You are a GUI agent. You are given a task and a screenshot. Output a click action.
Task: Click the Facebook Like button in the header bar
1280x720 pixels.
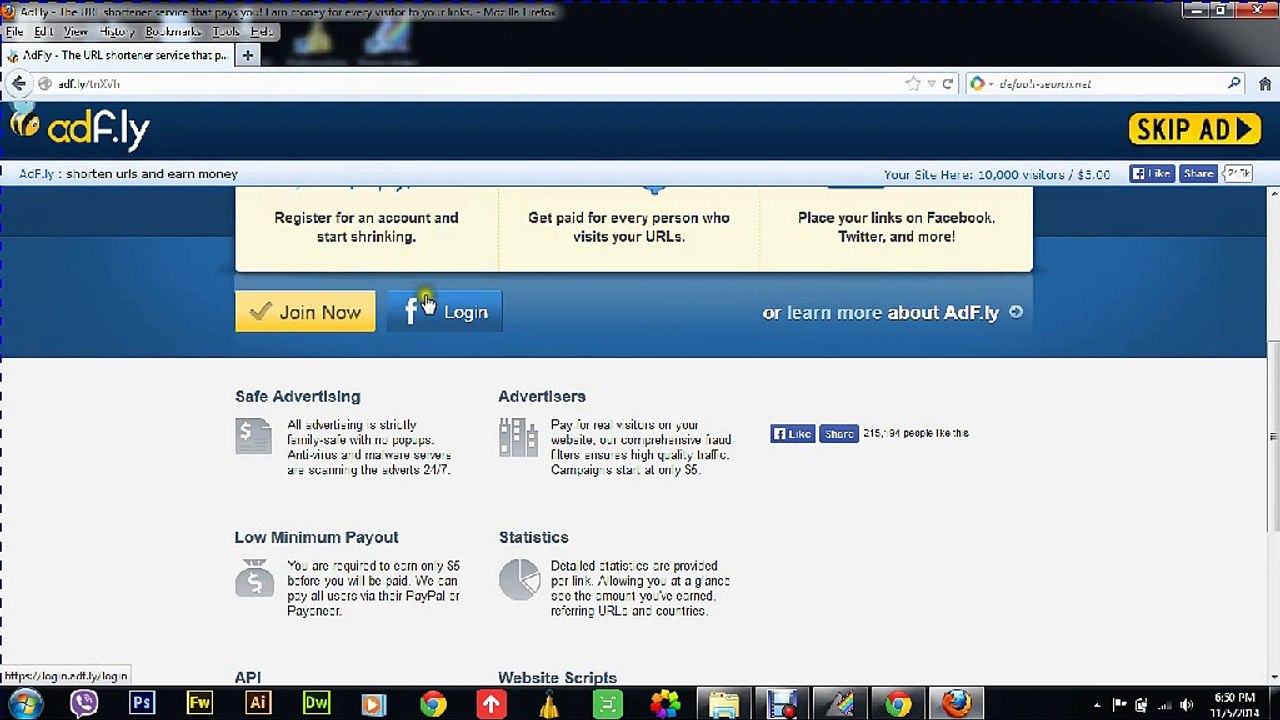pos(1151,174)
